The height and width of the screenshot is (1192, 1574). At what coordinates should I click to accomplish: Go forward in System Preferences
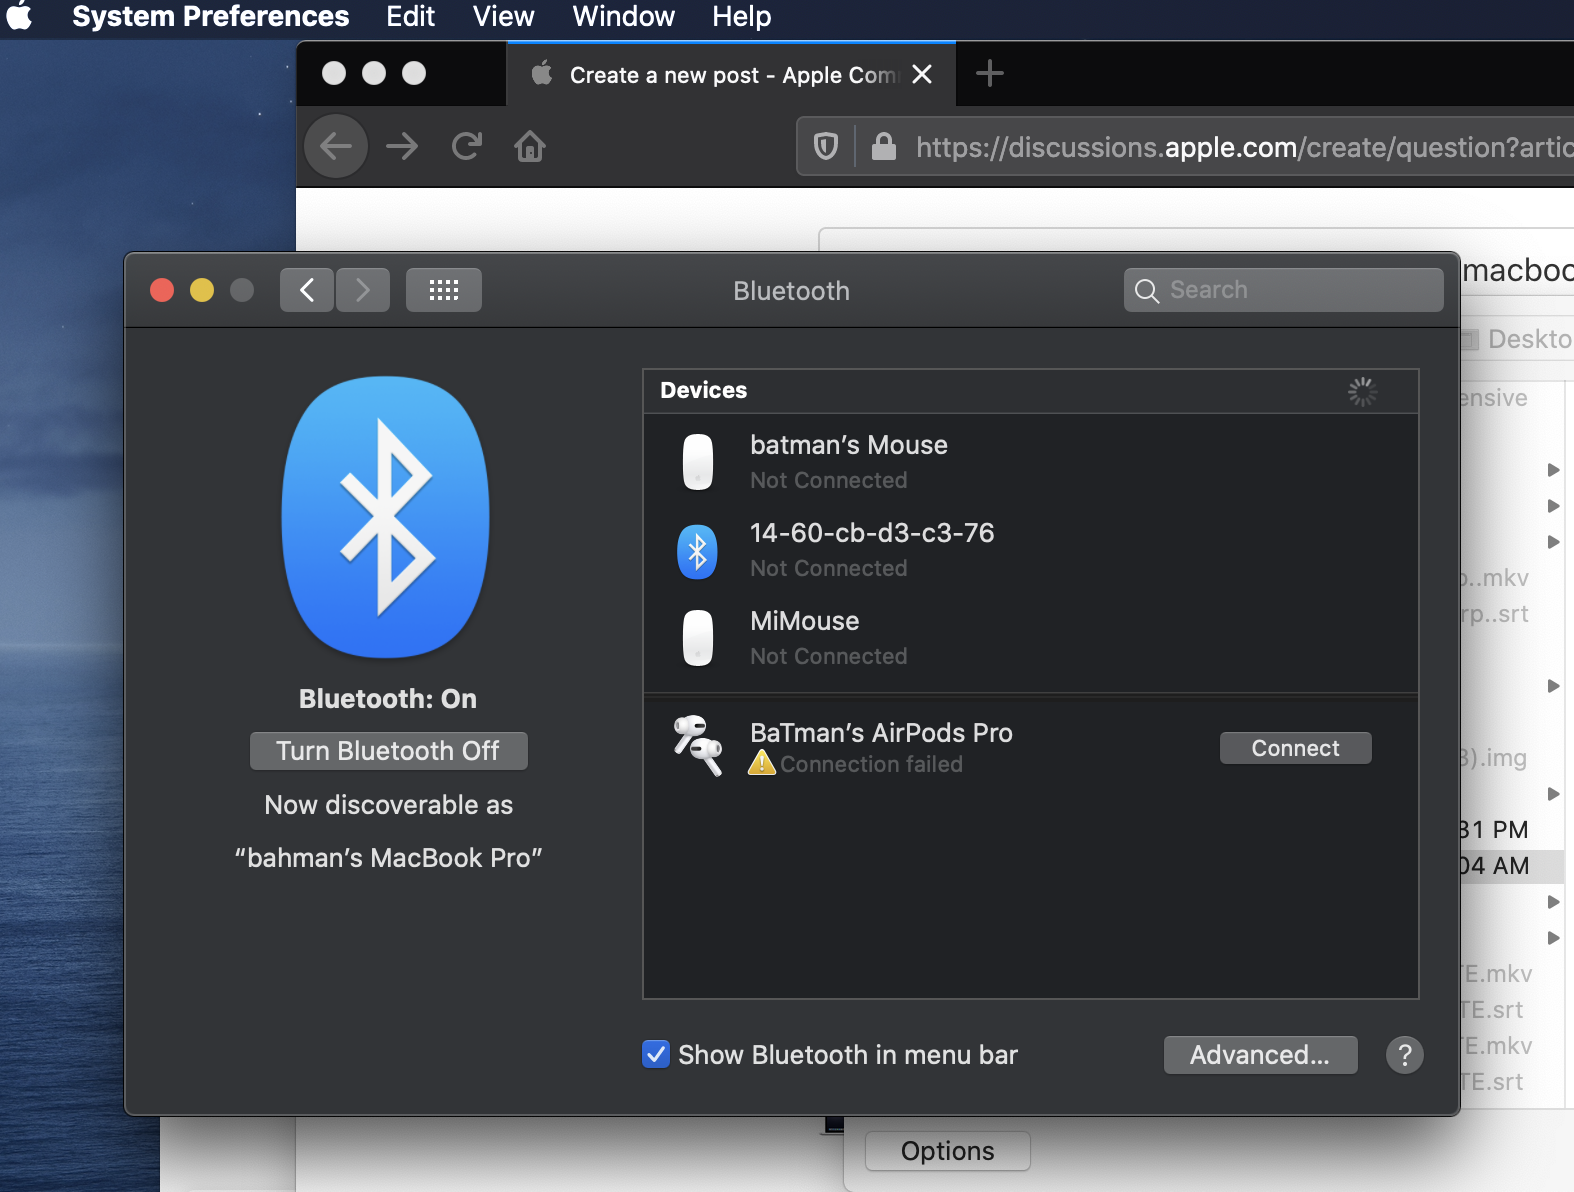[x=362, y=290]
